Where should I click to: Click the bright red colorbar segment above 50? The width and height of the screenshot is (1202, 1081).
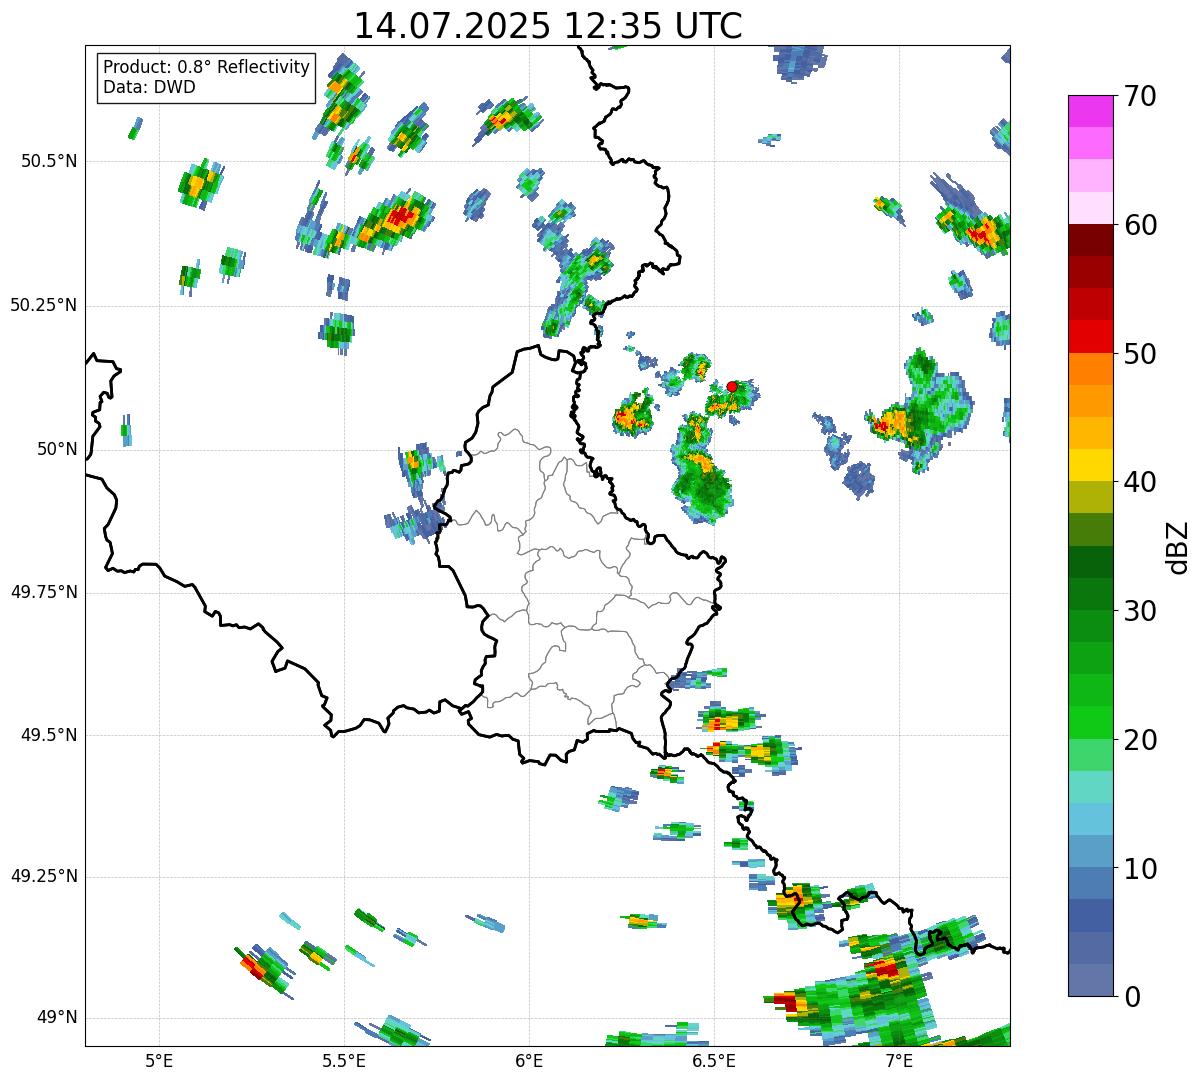click(x=1090, y=337)
